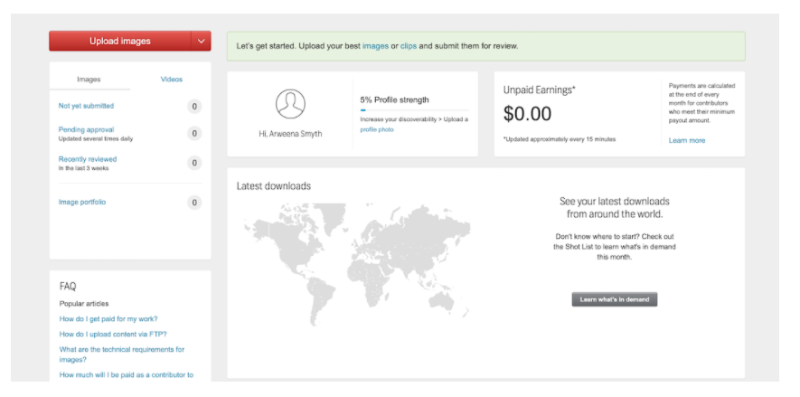
Task: Click the Learn what's in demand button
Action: click(614, 300)
